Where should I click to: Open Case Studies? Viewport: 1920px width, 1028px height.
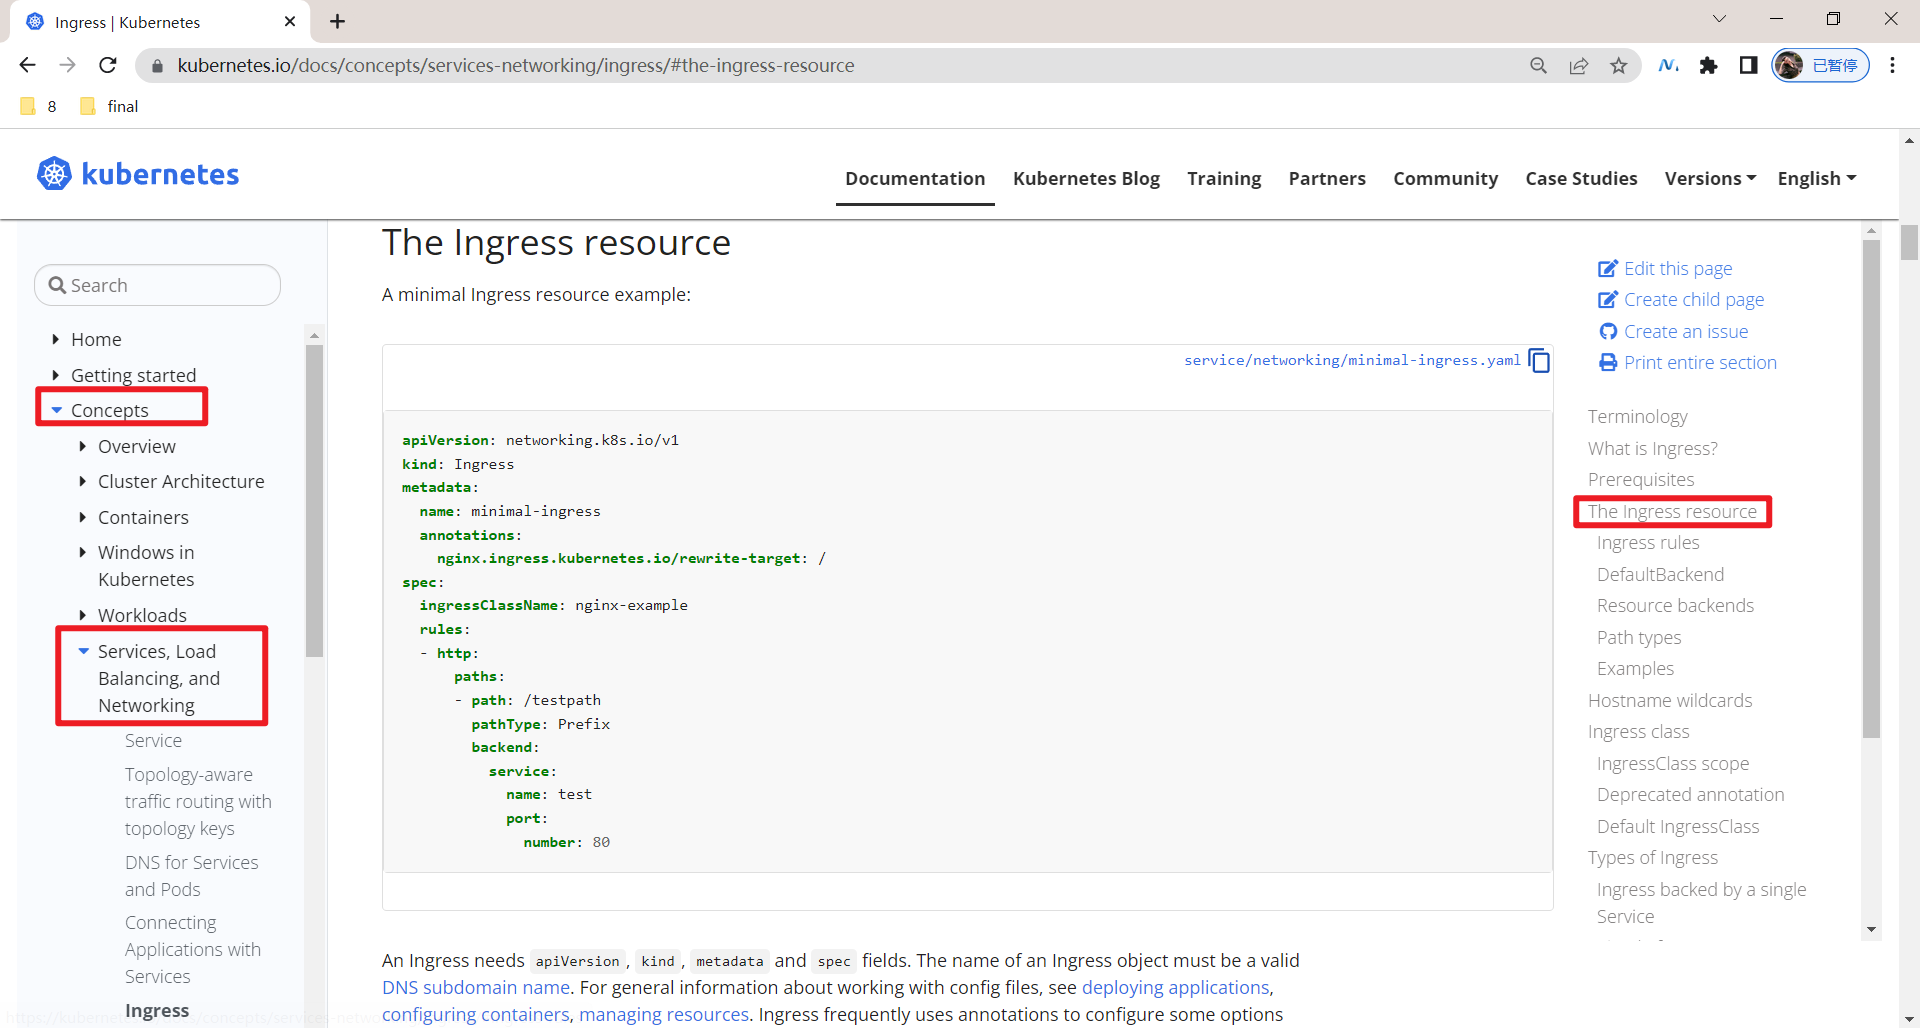[1581, 178]
